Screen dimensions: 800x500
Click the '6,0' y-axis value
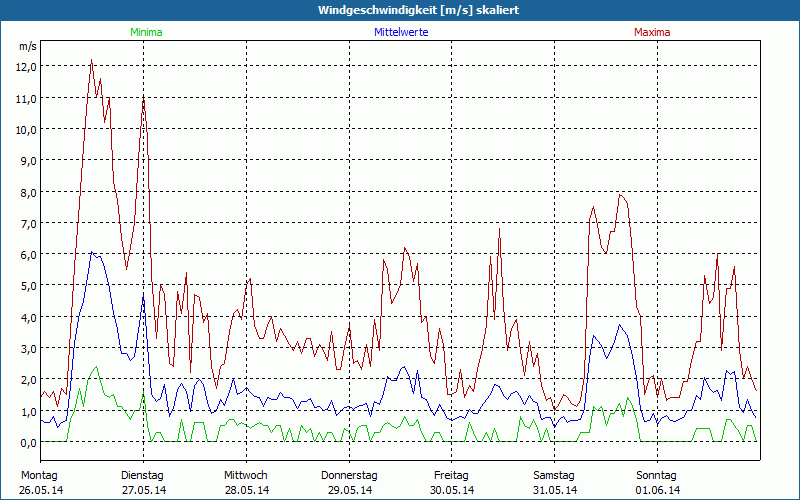click(x=30, y=255)
